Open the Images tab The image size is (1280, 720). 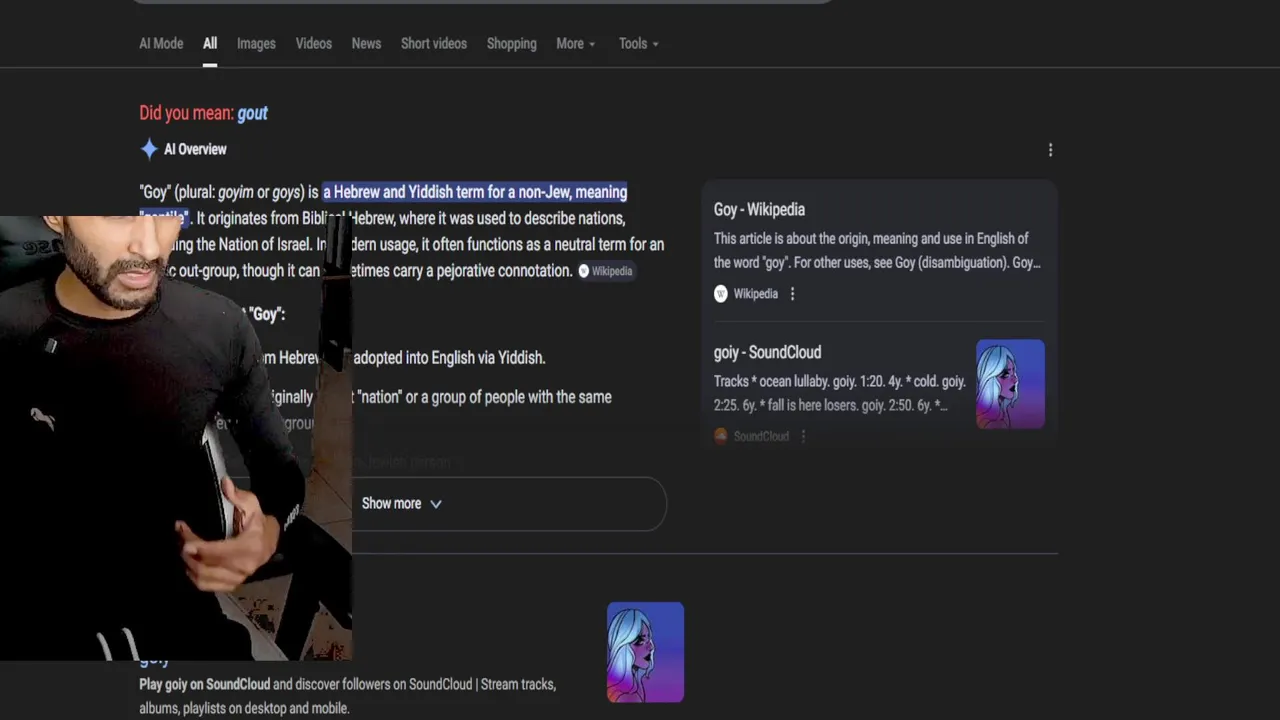coord(256,44)
